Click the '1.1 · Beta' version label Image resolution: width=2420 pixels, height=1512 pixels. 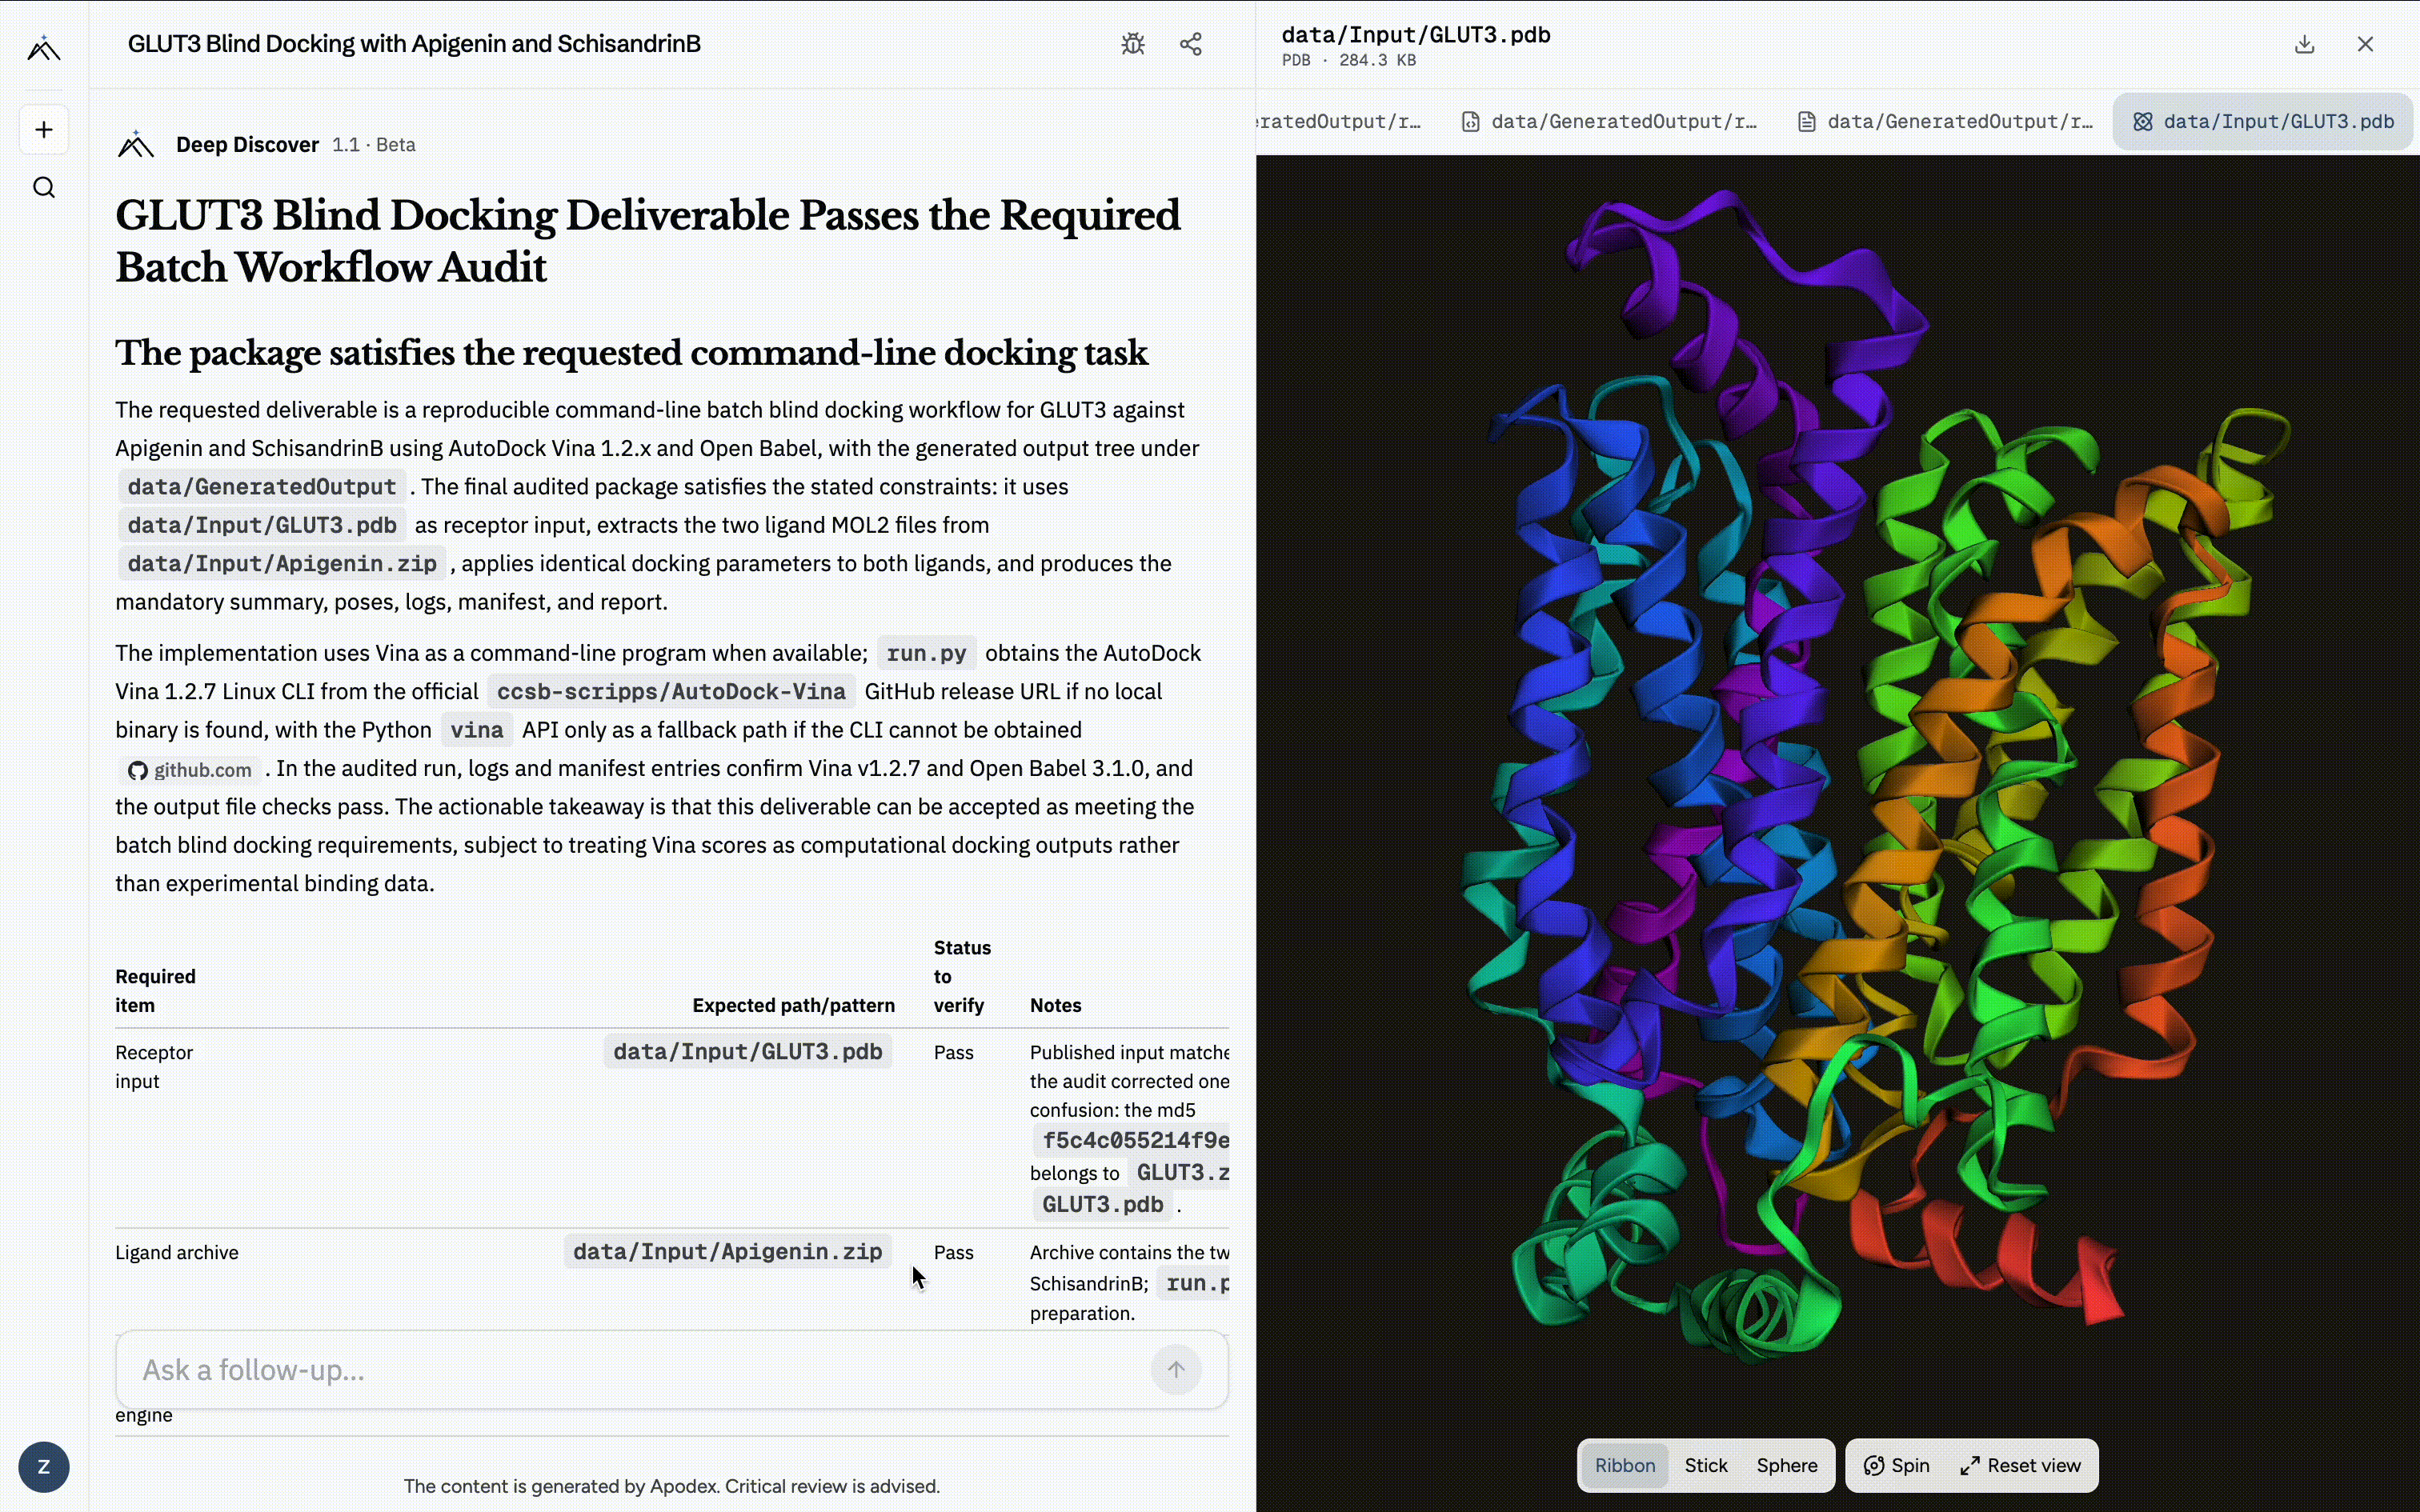374,145
